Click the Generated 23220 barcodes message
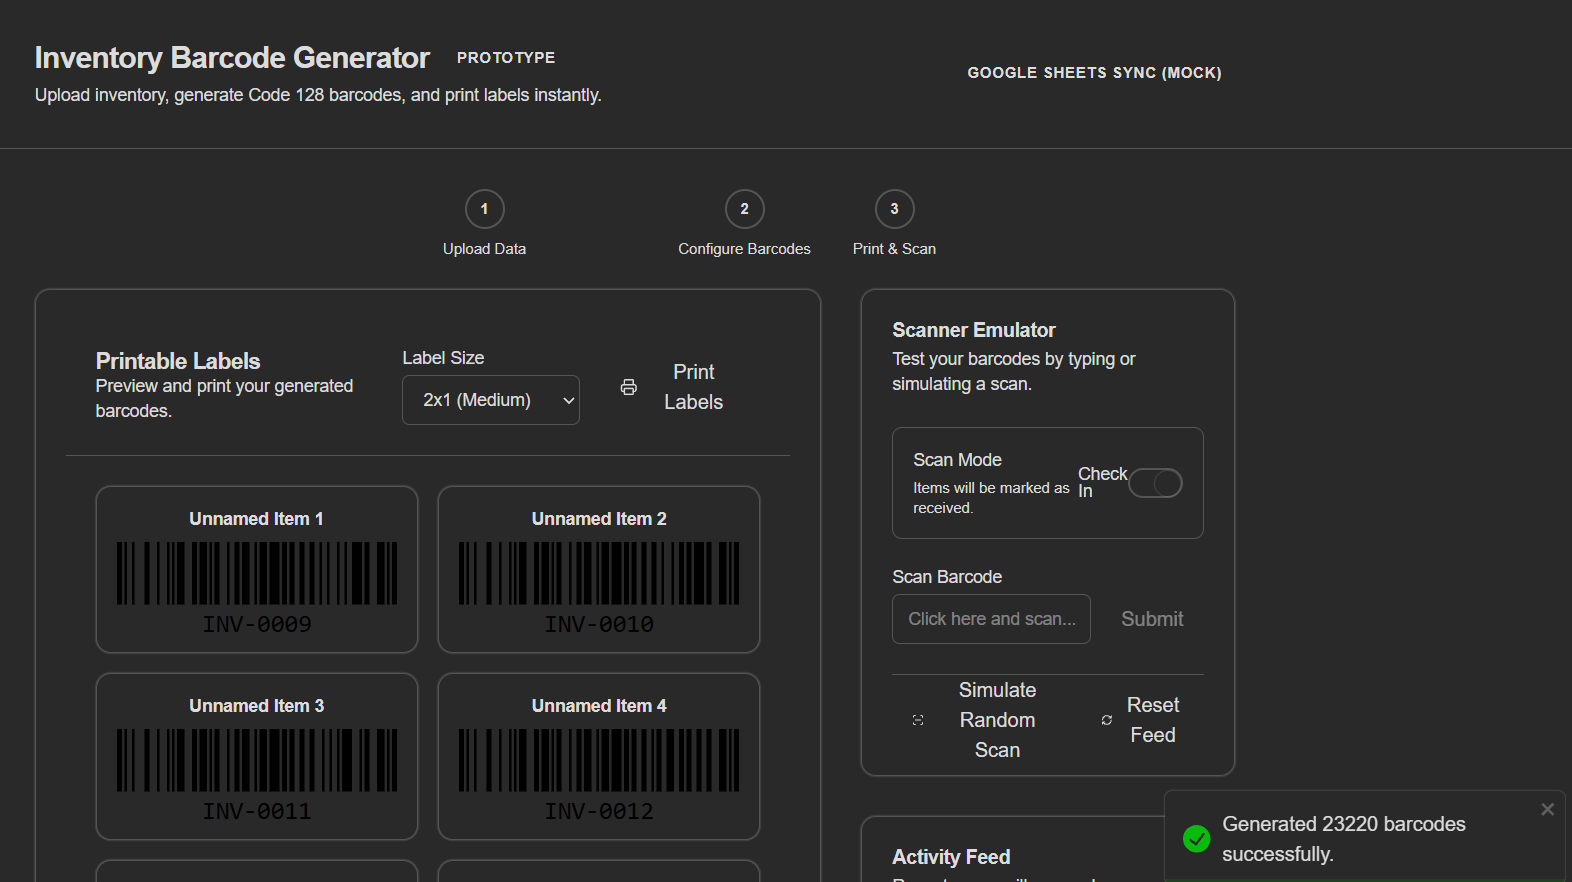Screen dimensions: 1572x882 pyautogui.click(x=1344, y=839)
